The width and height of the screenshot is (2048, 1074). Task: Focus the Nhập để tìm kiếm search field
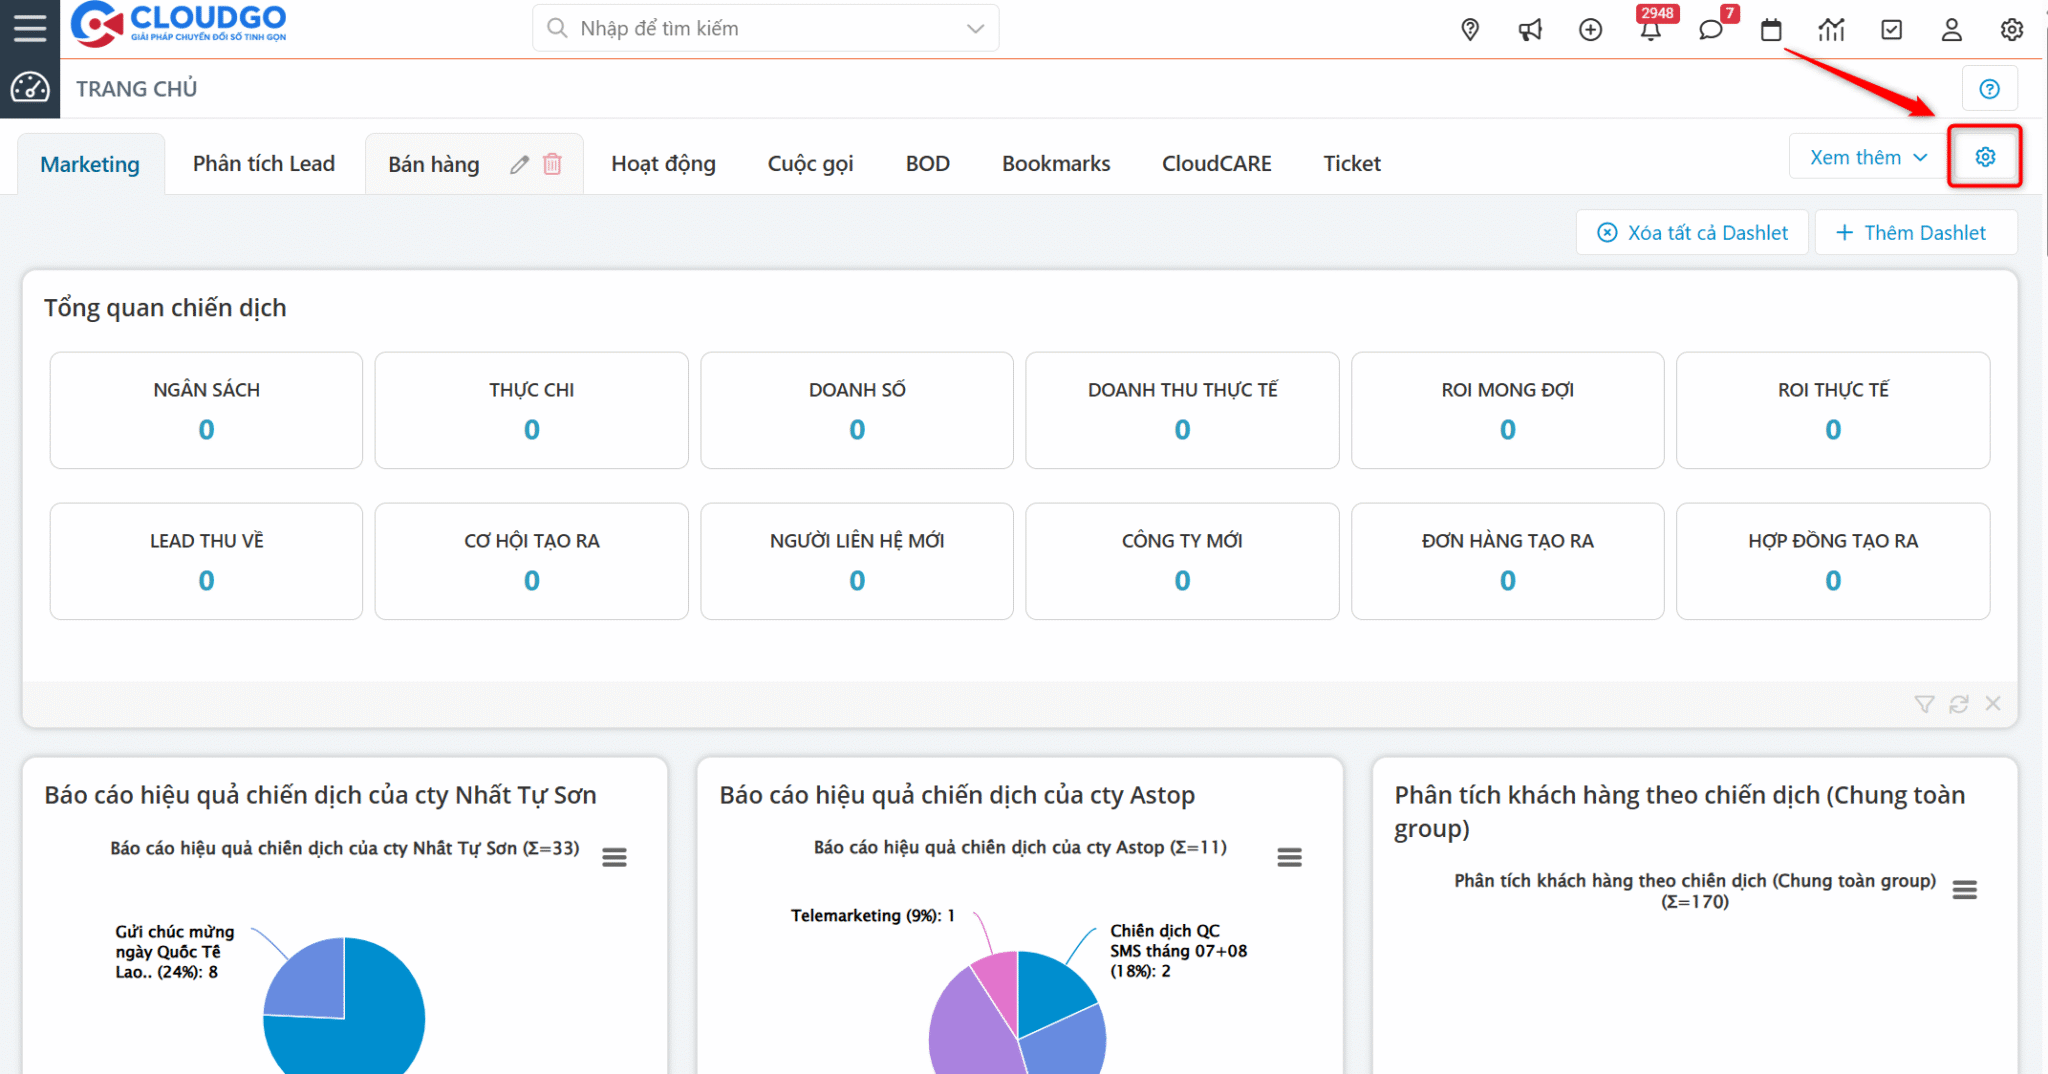[x=765, y=29]
